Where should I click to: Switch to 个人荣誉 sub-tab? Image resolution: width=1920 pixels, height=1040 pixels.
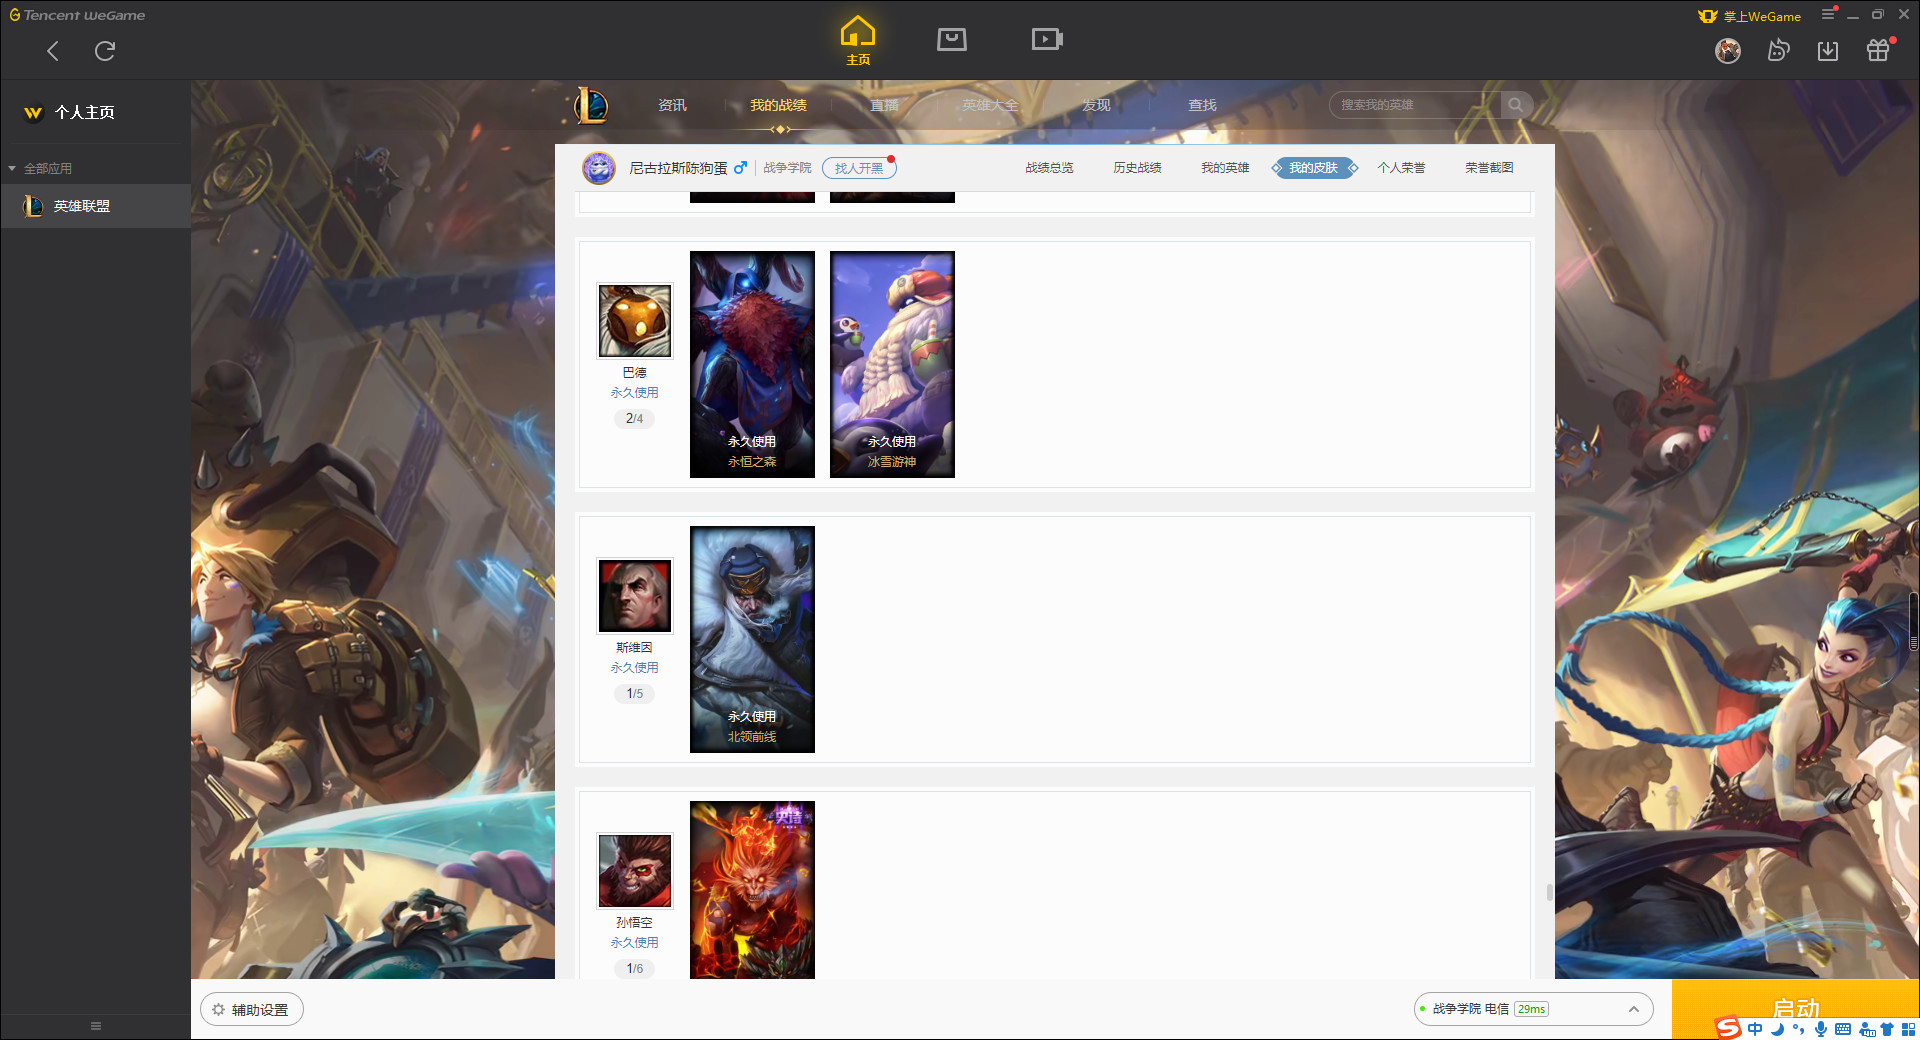(x=1401, y=168)
